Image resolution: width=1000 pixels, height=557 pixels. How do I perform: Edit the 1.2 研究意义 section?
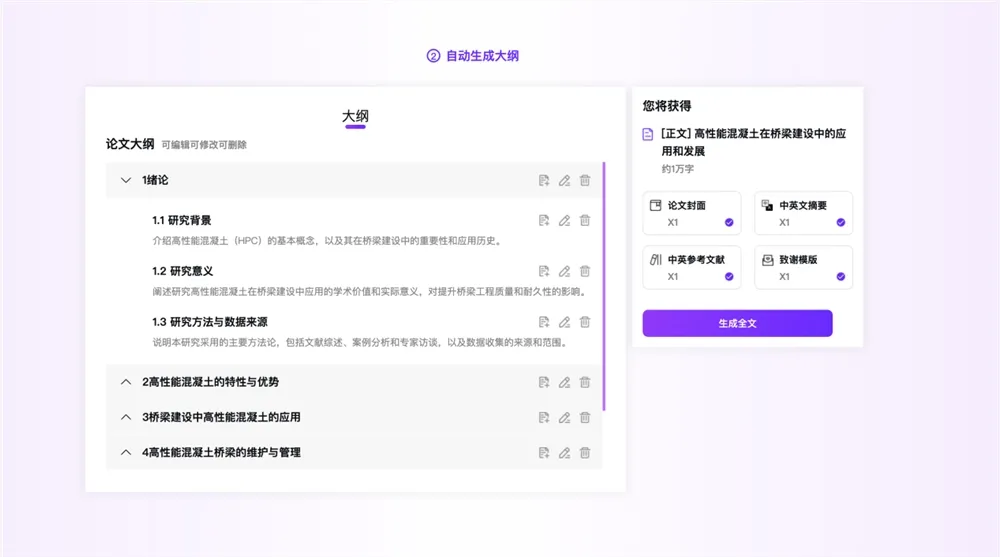pyautogui.click(x=564, y=271)
